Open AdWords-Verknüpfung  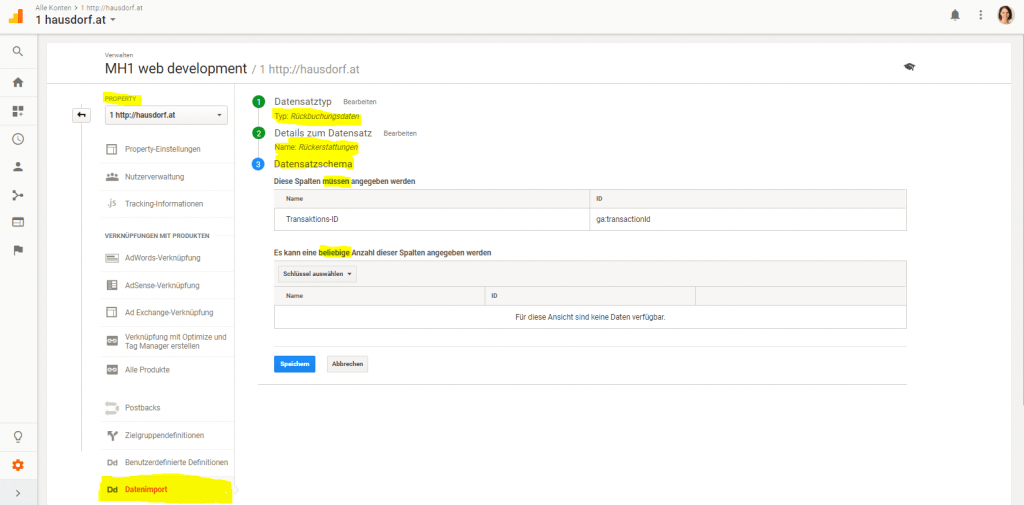click(x=163, y=257)
